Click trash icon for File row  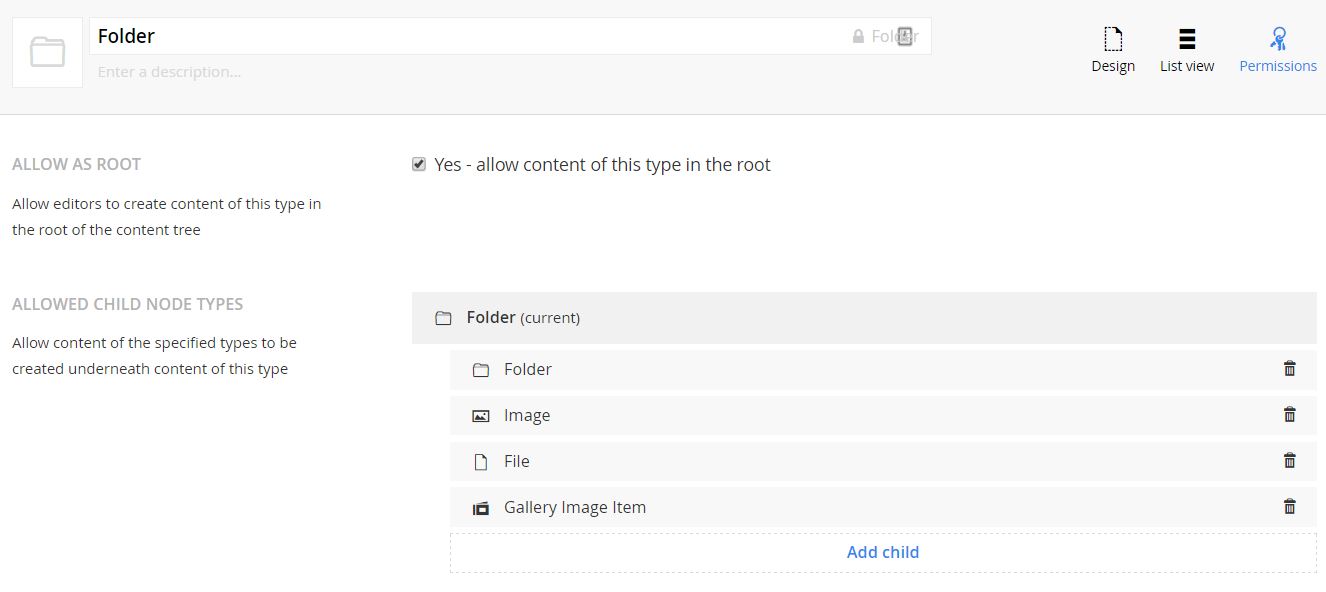tap(1289, 461)
